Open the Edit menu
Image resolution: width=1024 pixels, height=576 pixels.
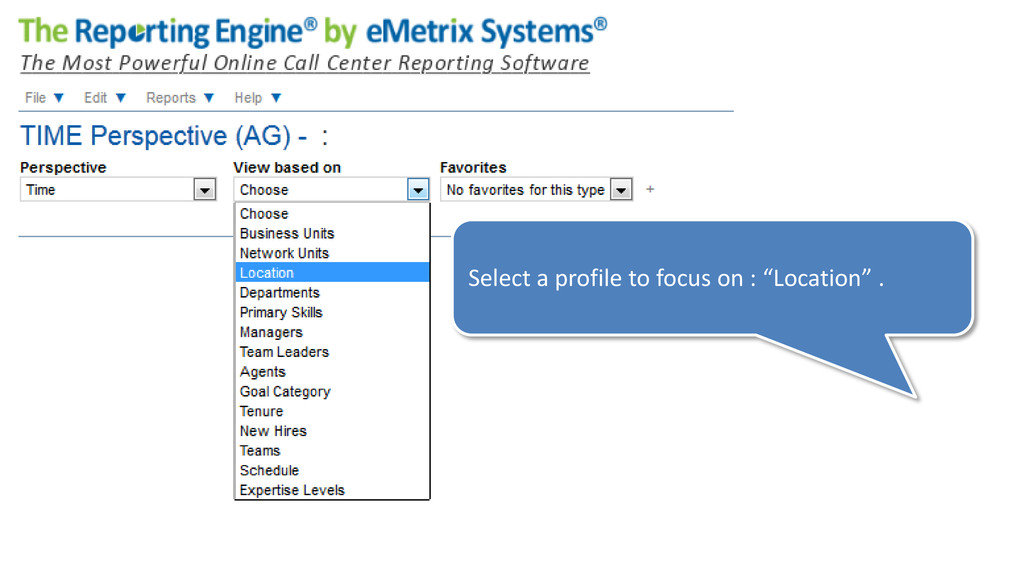104,98
